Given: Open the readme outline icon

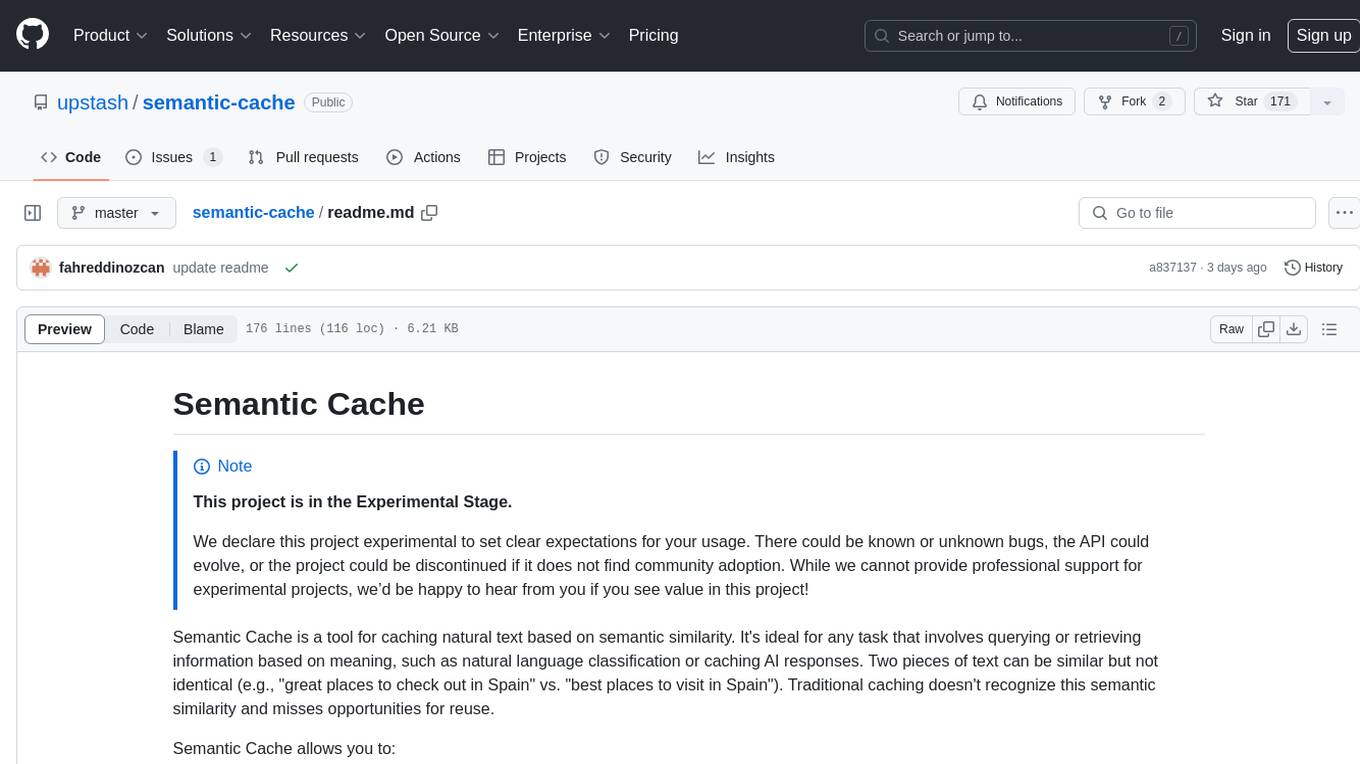Looking at the screenshot, I should (x=1329, y=329).
